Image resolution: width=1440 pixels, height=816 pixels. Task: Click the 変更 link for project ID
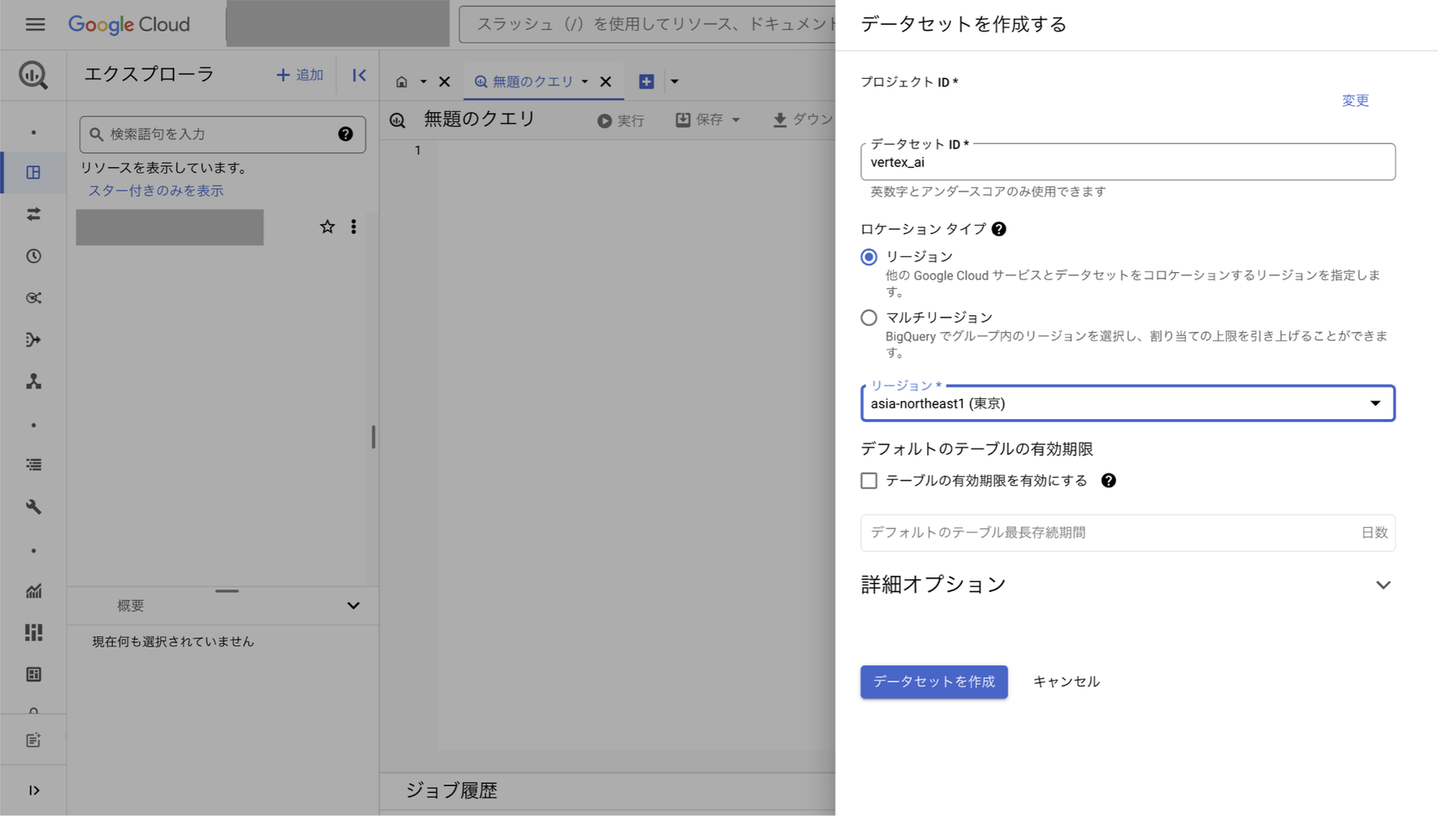pyautogui.click(x=1355, y=101)
